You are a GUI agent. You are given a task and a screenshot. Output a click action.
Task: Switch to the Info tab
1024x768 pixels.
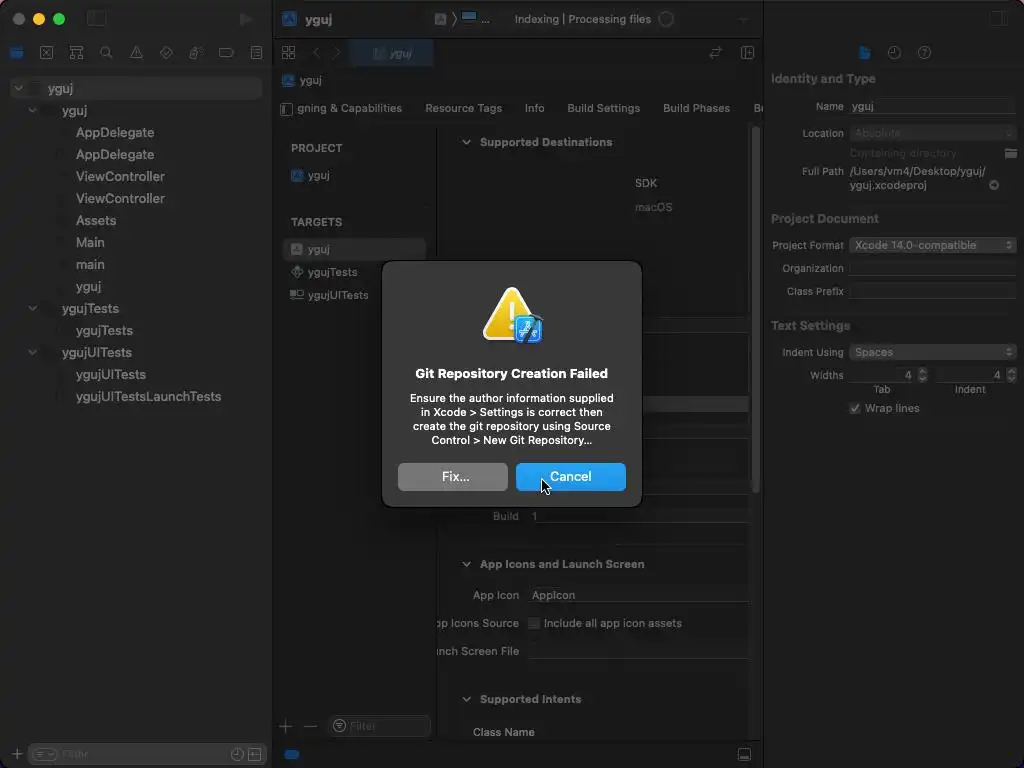pos(534,108)
